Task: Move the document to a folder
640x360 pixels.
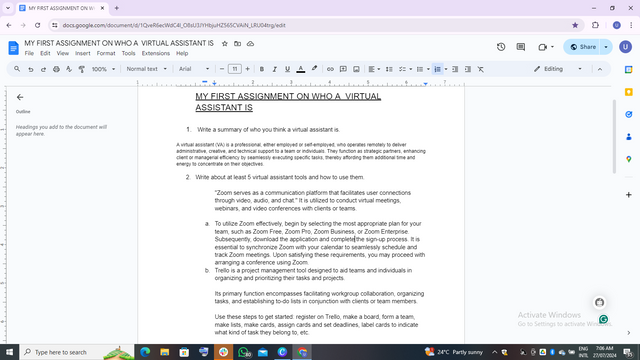Action: point(238,44)
